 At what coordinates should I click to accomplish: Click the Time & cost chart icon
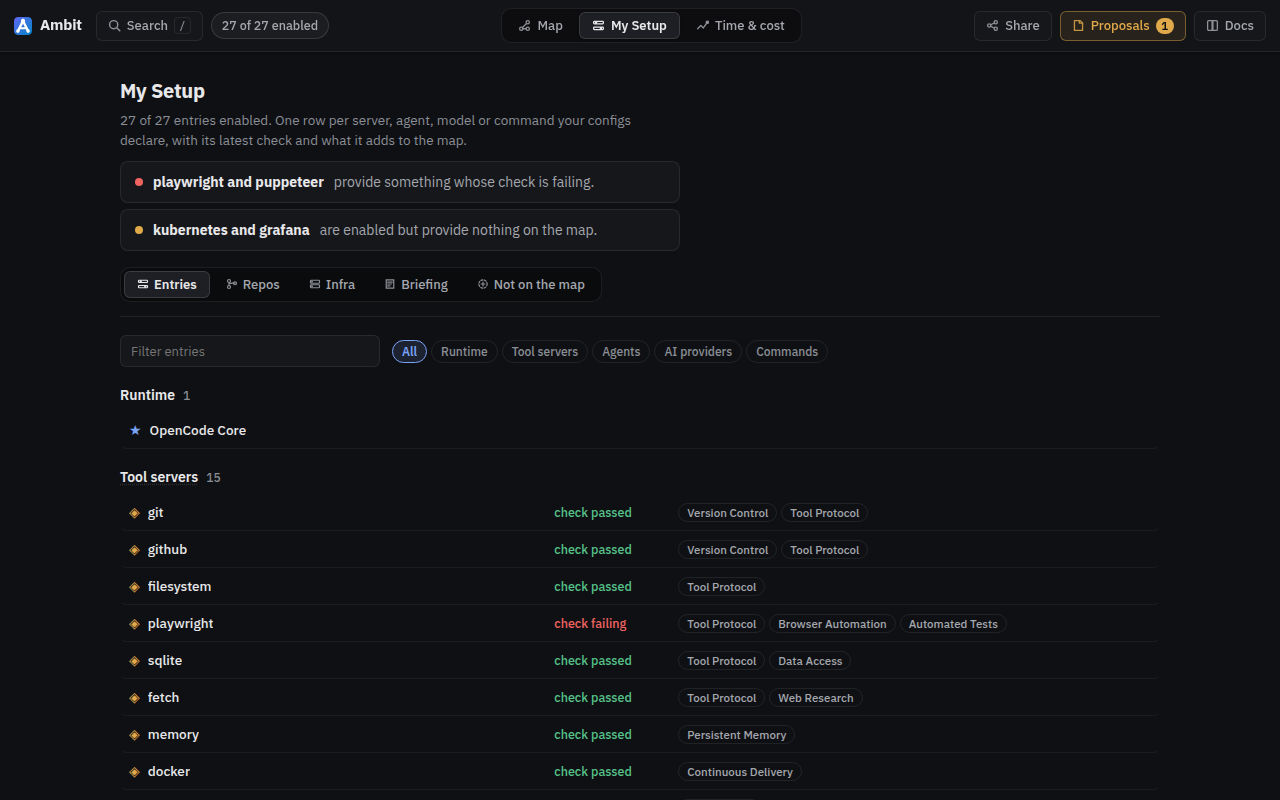coord(703,26)
